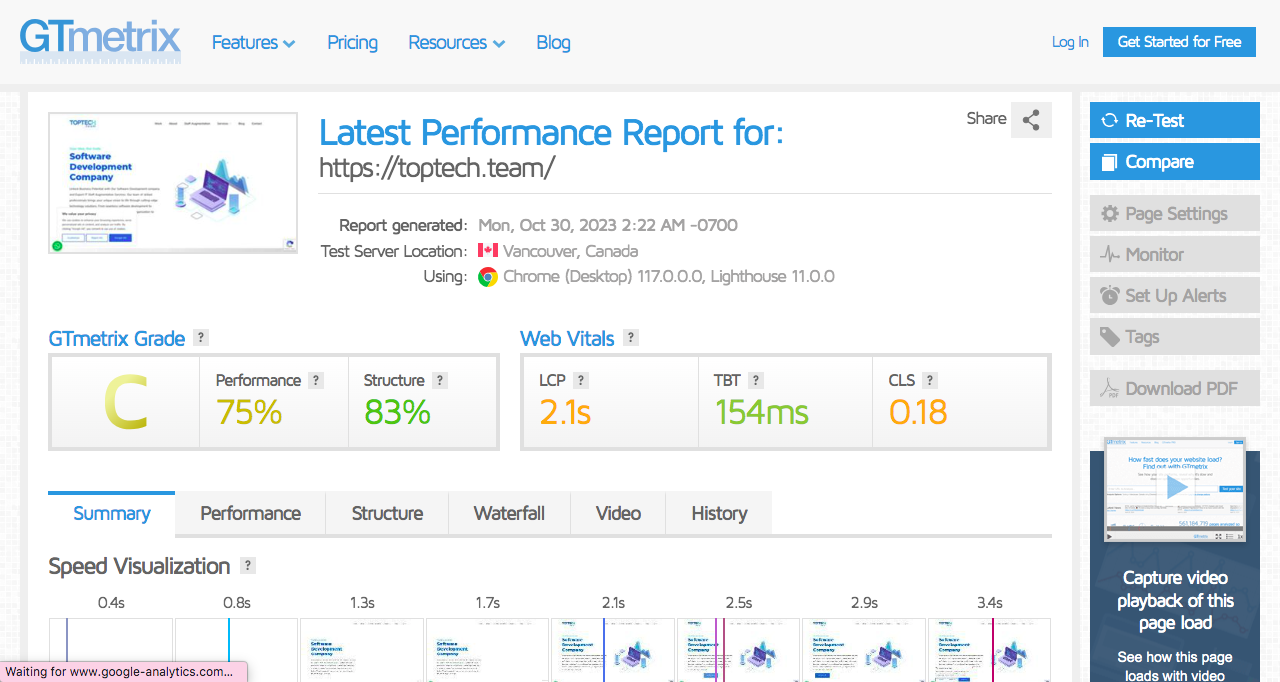Click the 75% Performance score
The width and height of the screenshot is (1280, 682).
(x=249, y=412)
